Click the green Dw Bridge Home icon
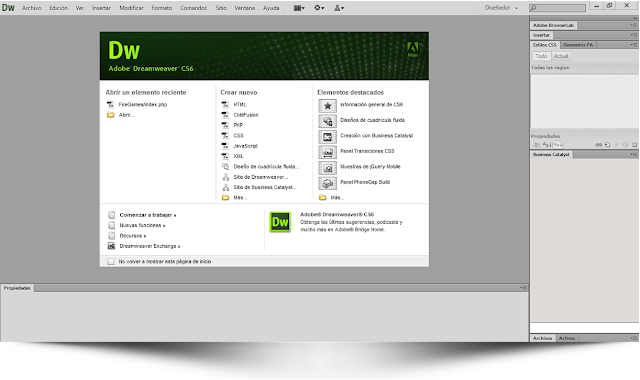The width and height of the screenshot is (640, 380). point(280,222)
